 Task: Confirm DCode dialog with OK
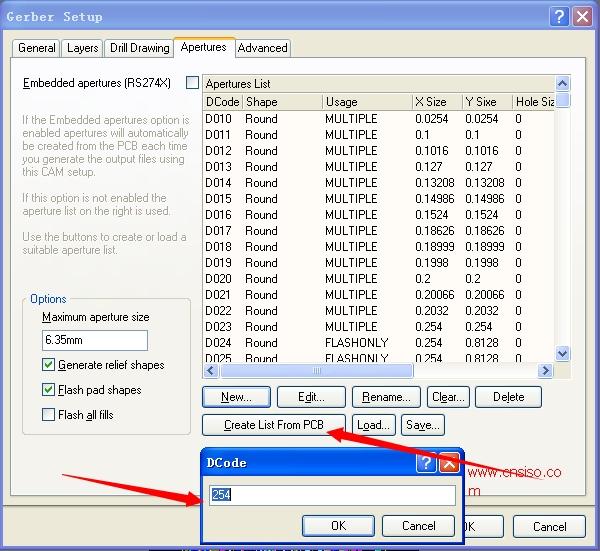click(x=338, y=526)
